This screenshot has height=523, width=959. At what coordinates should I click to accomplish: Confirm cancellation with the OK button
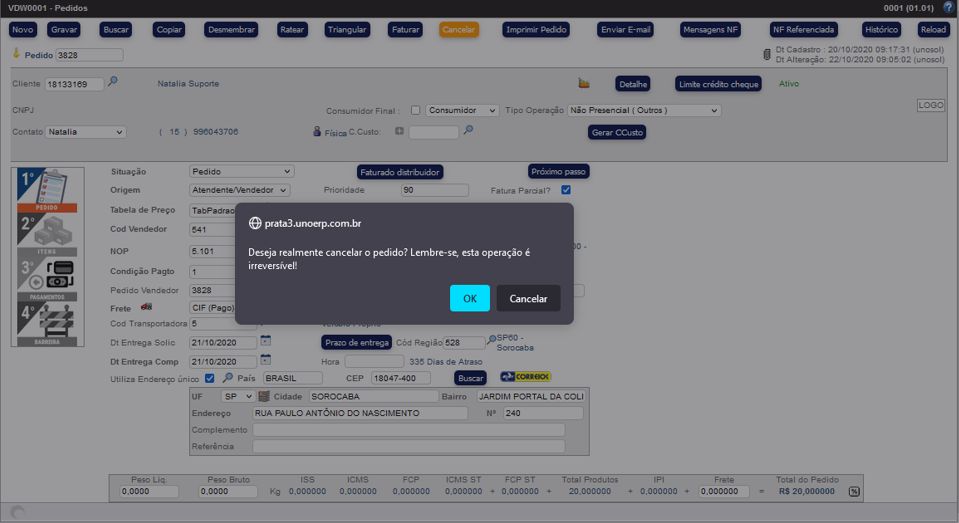pyautogui.click(x=469, y=298)
